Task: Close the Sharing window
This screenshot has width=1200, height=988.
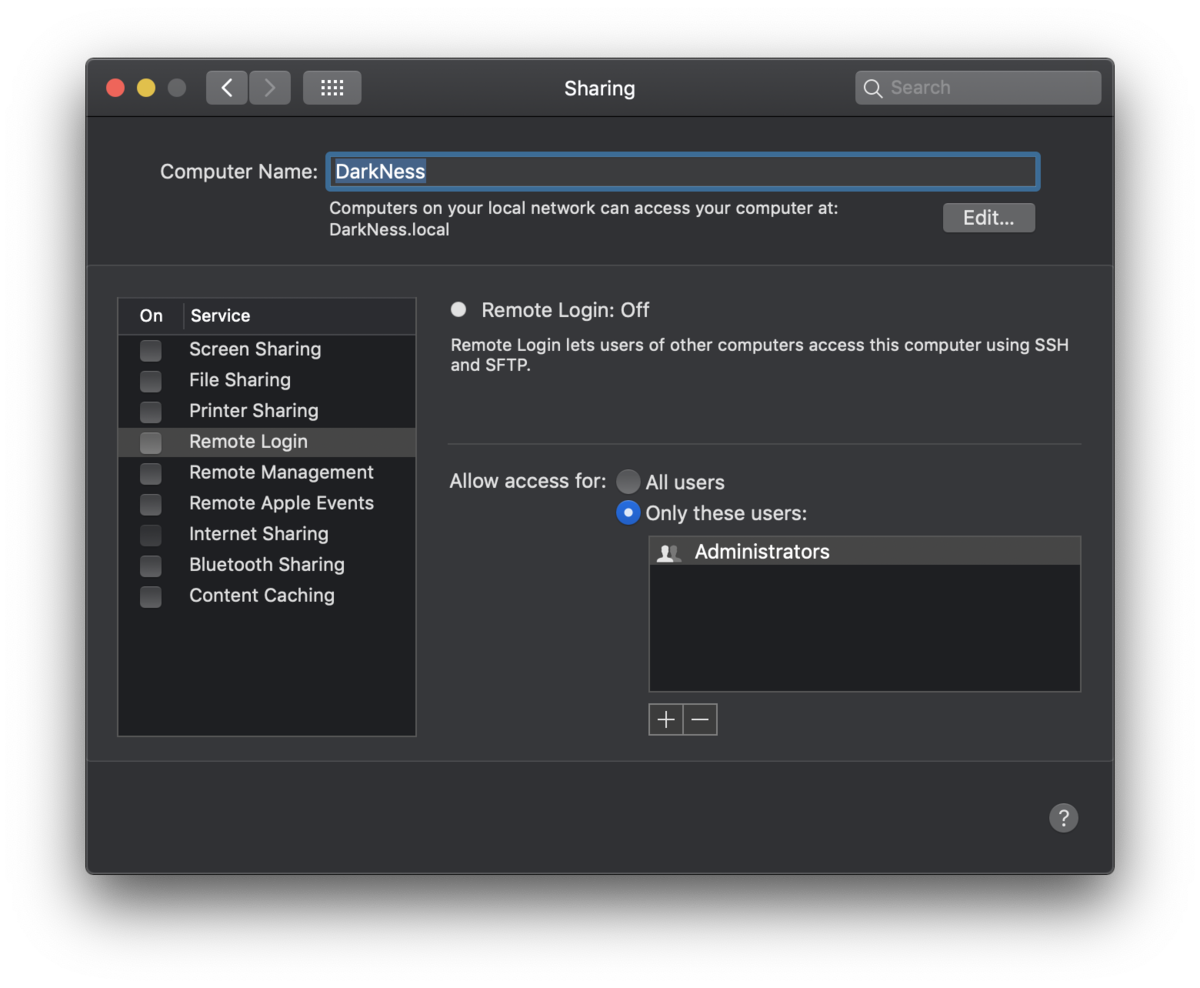Action: [x=116, y=88]
